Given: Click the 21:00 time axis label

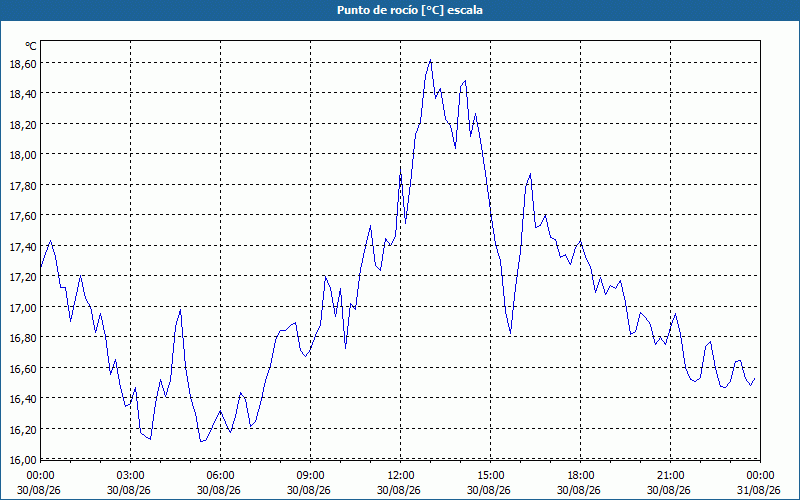Looking at the screenshot, I should pyautogui.click(x=670, y=476).
